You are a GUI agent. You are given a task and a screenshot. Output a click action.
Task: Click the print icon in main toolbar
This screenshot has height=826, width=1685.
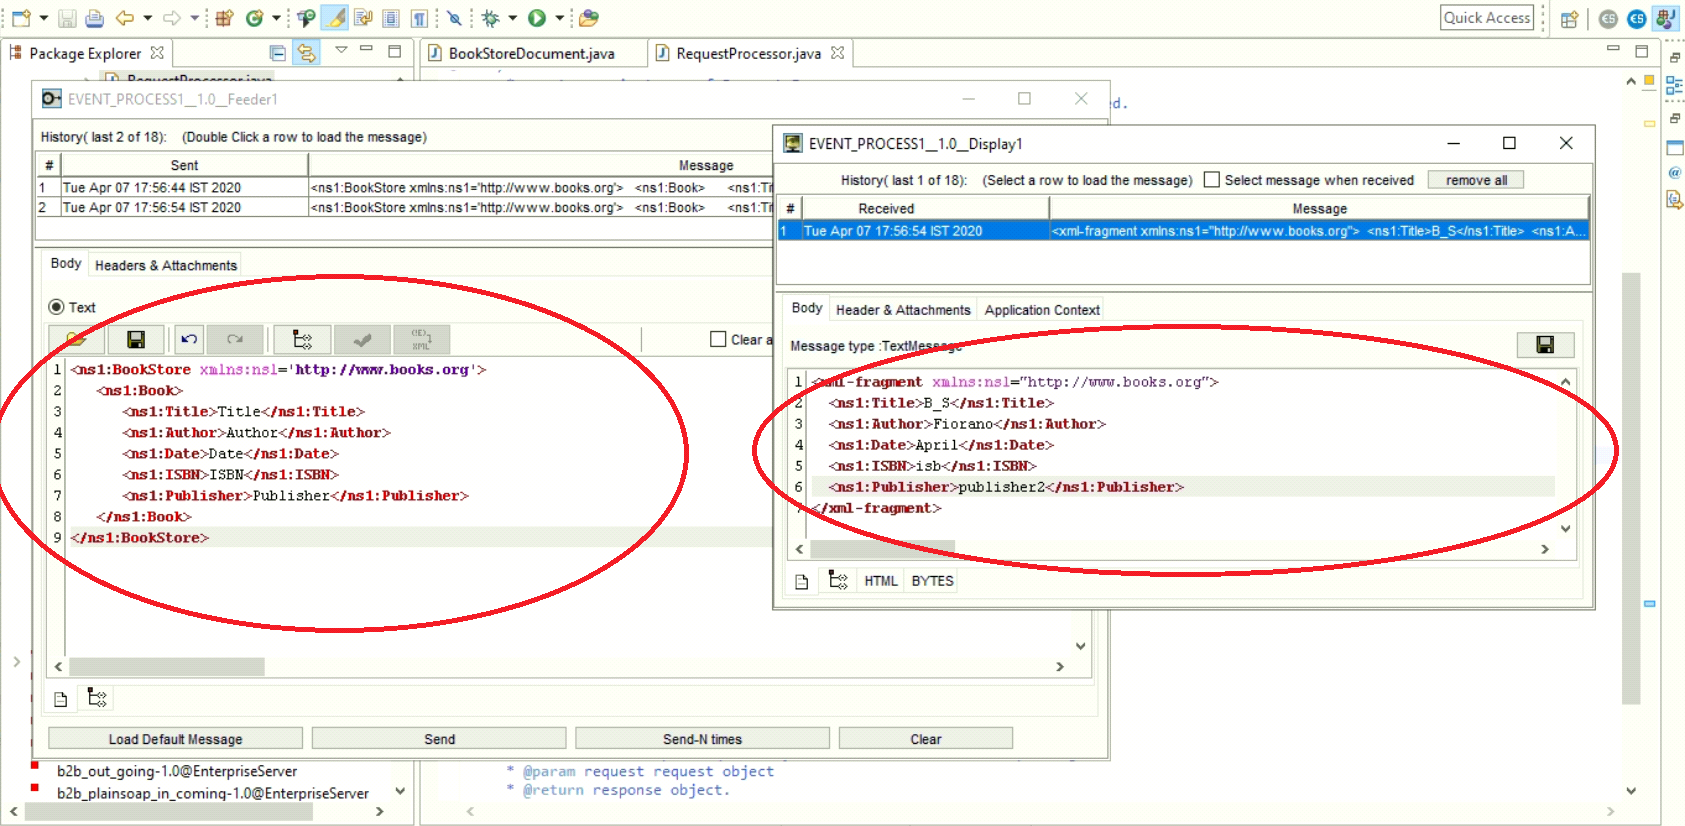coord(94,18)
